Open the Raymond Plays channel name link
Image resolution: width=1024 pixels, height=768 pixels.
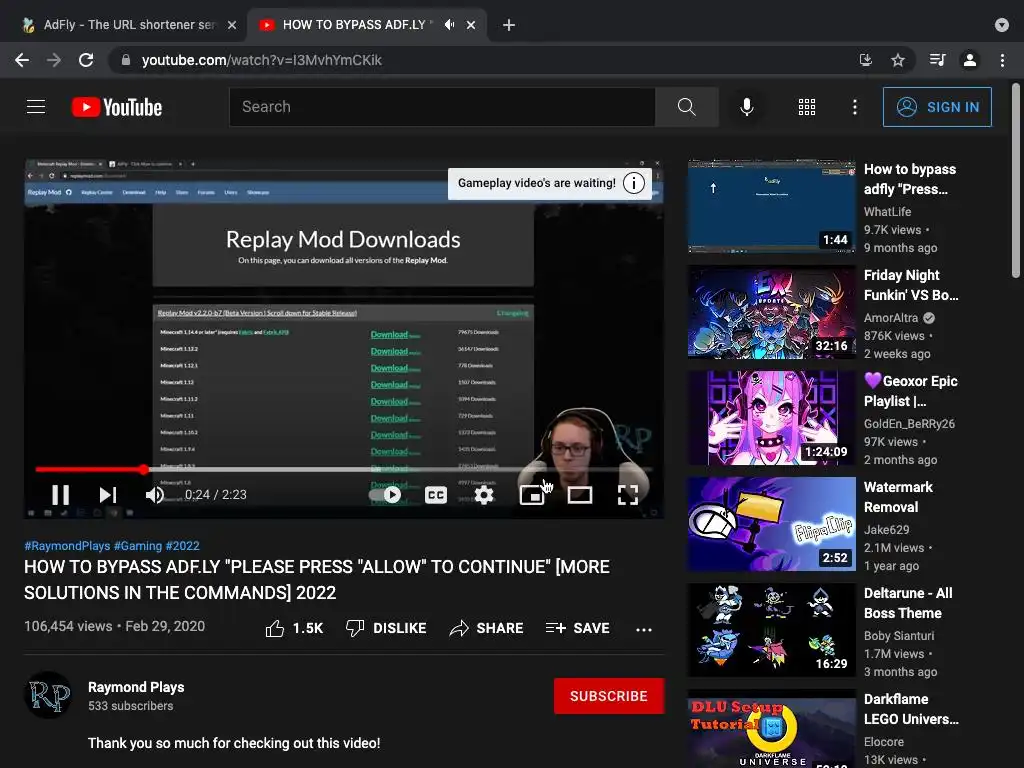click(x=136, y=687)
